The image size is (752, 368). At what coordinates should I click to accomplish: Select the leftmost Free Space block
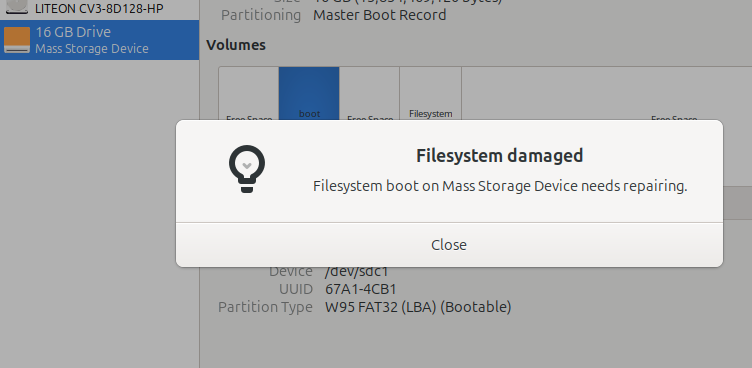pyautogui.click(x=249, y=94)
